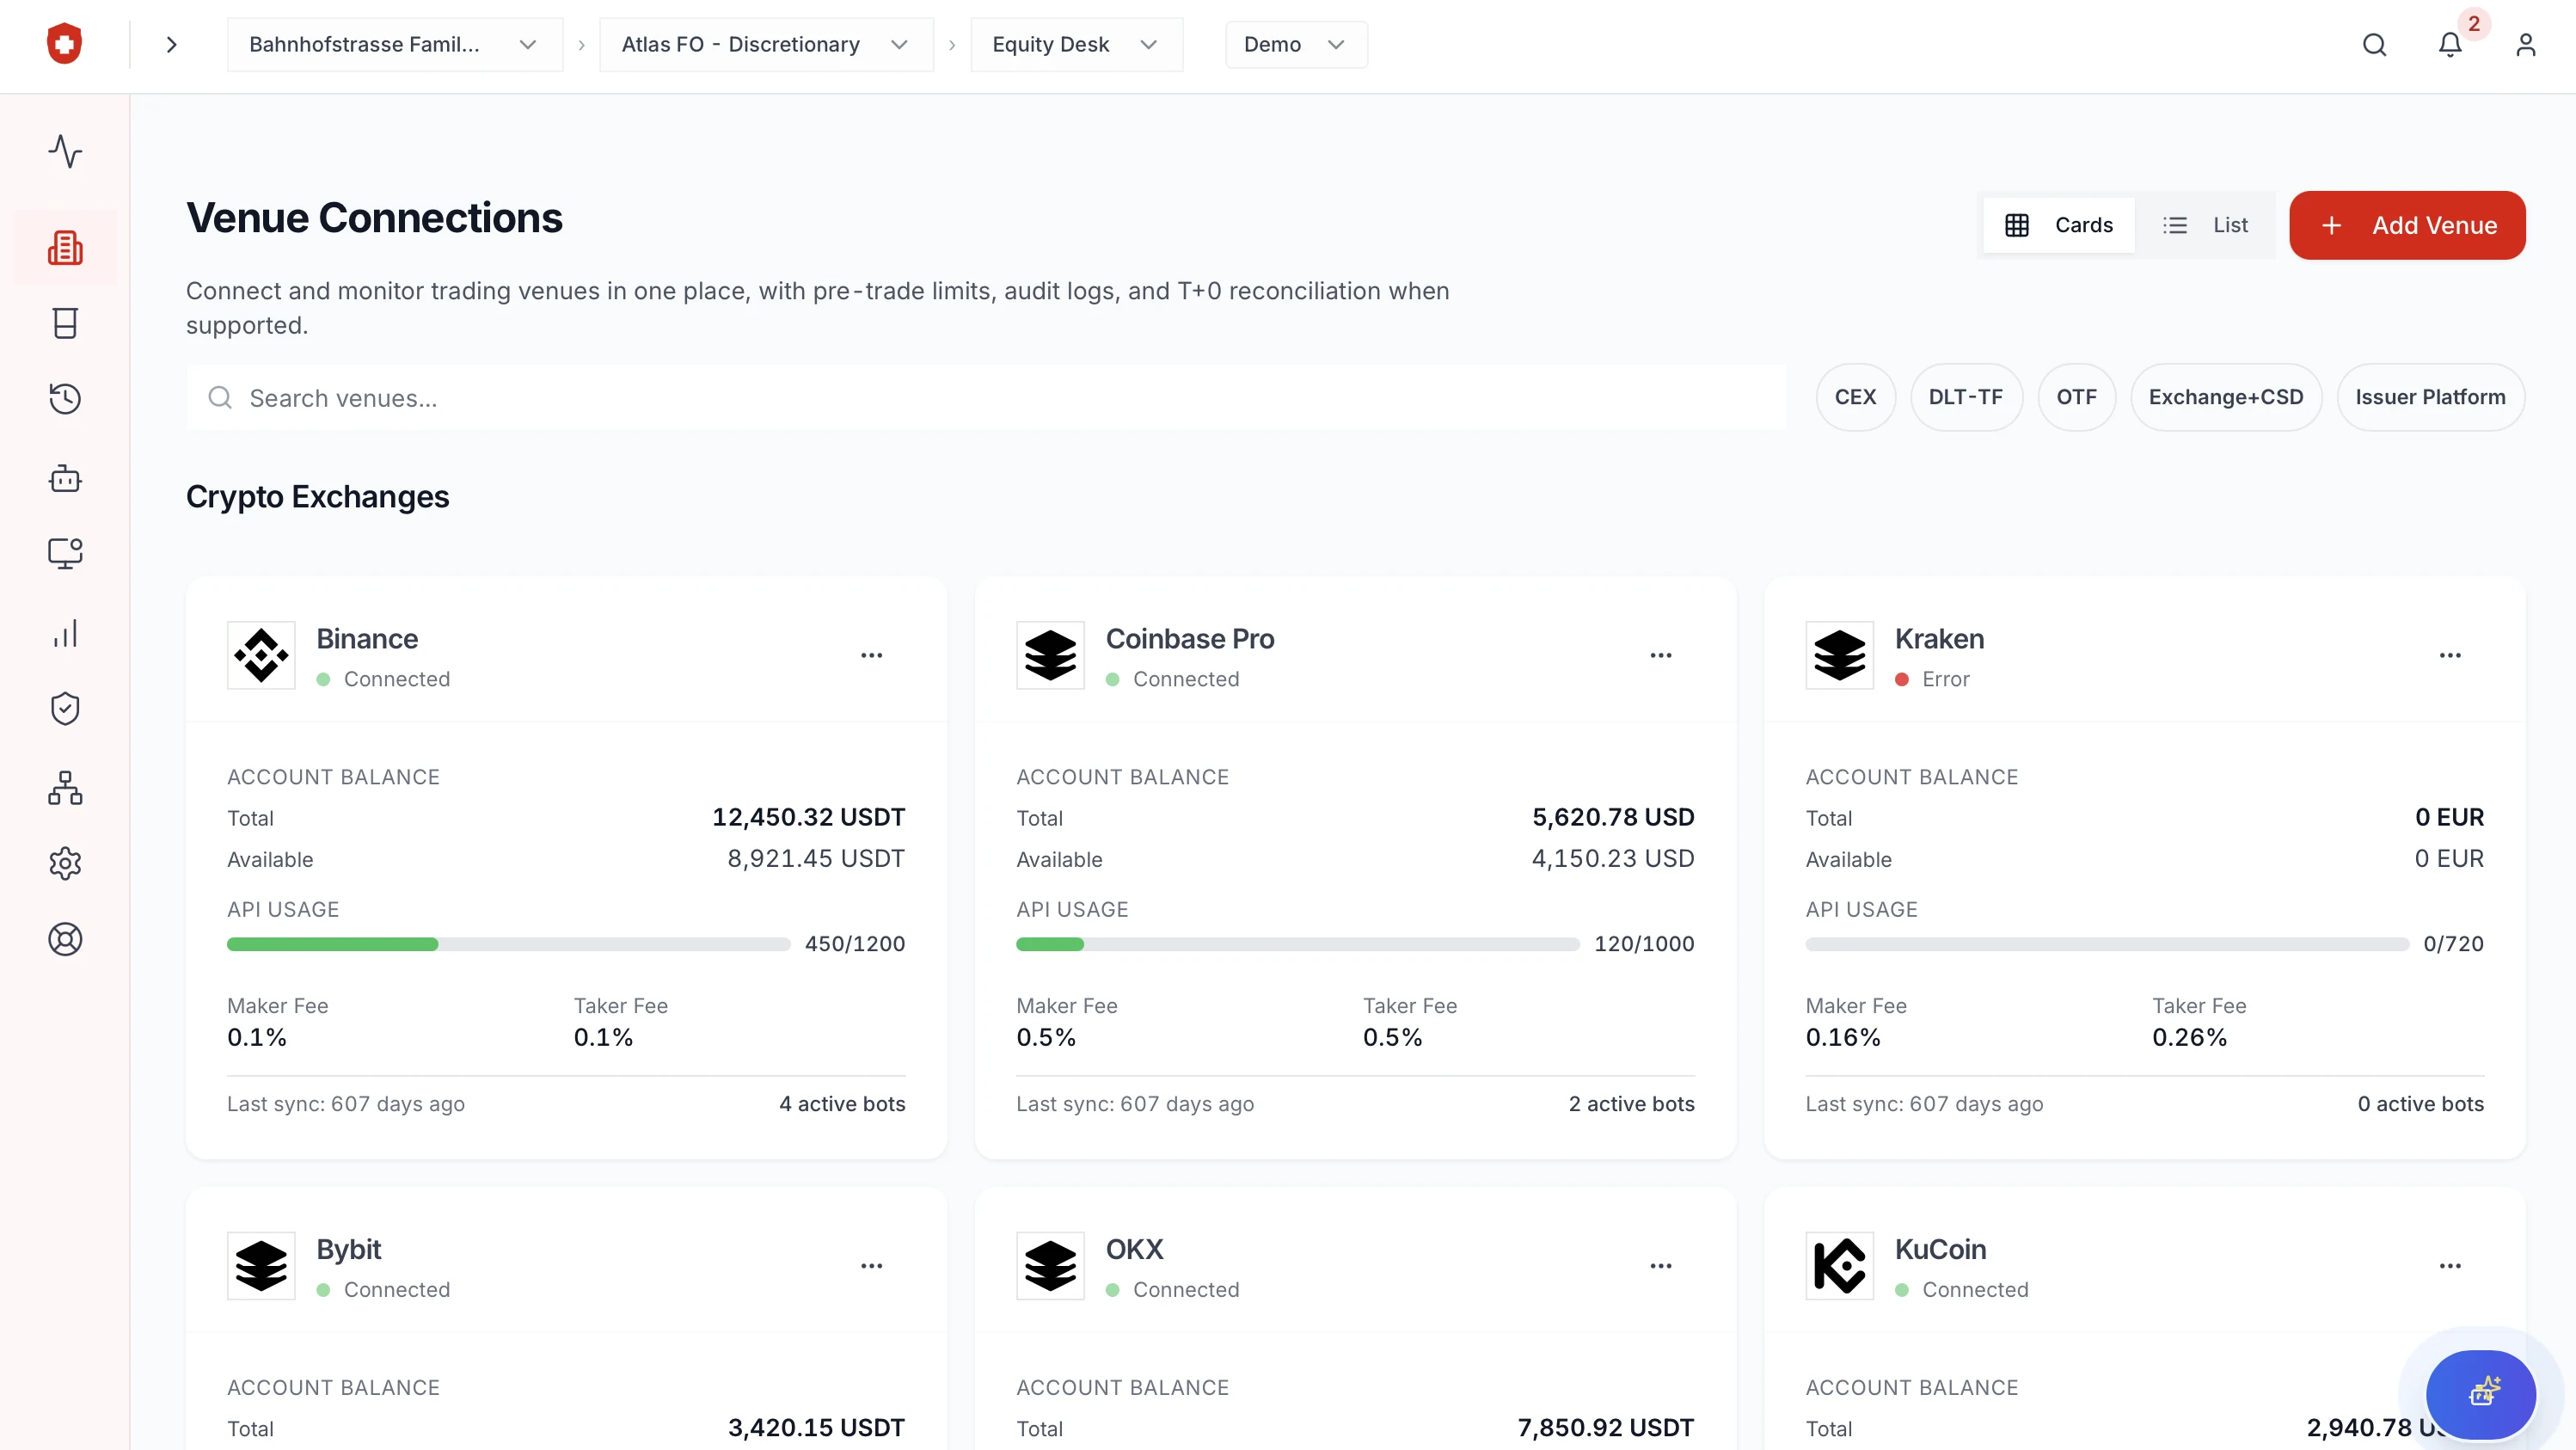Click the Search venues input field
This screenshot has height=1450, width=2576.
point(985,398)
